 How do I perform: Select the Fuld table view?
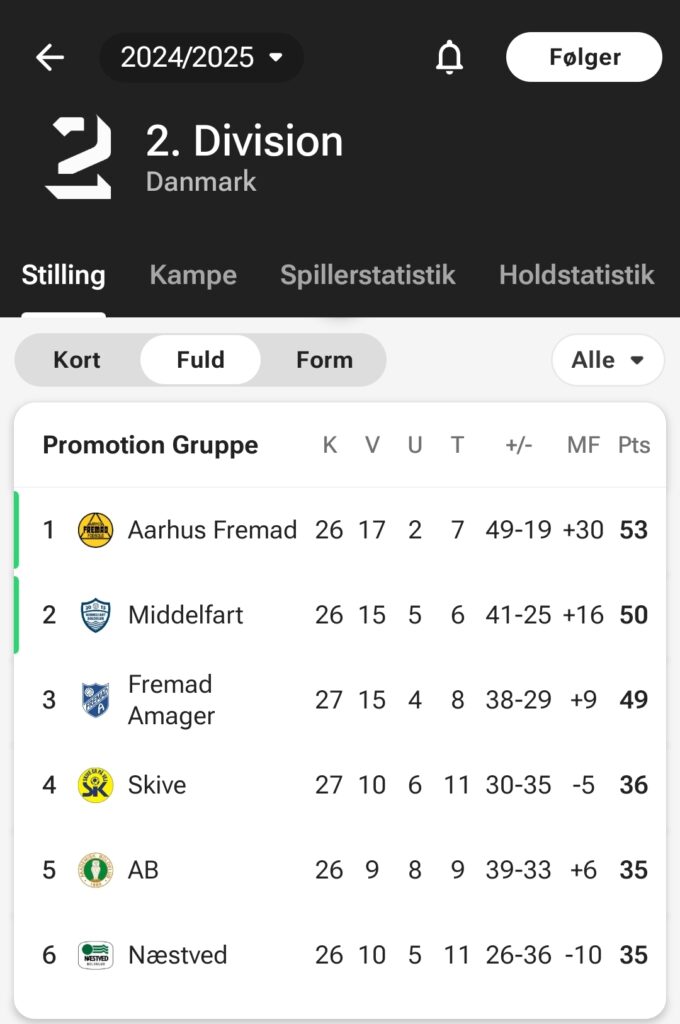201,360
